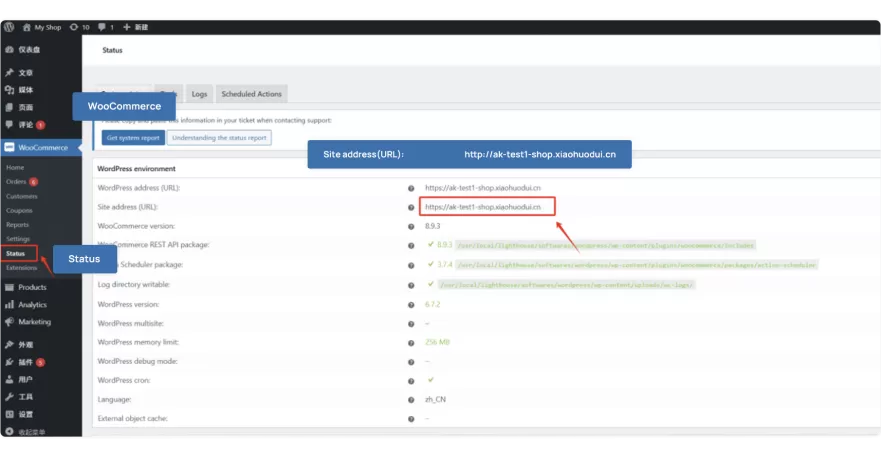
Task: Select the Status submenu item
Action: pos(16,254)
